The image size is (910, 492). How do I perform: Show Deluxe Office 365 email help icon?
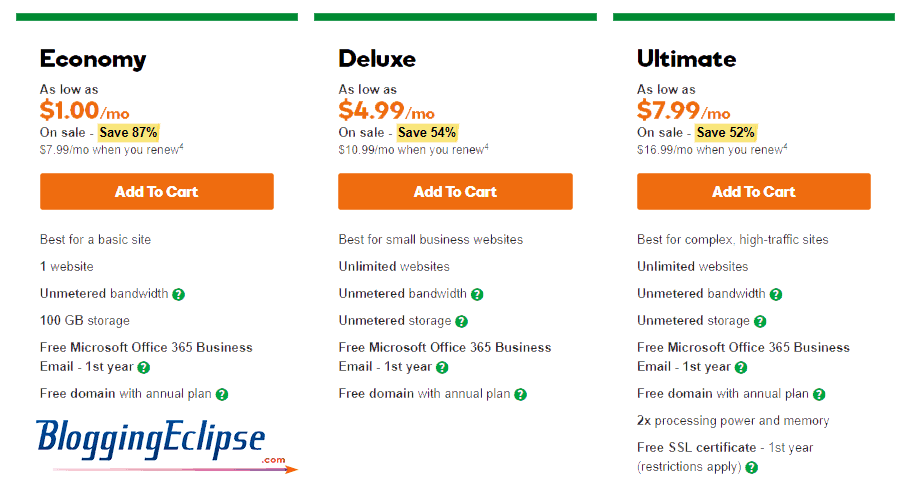point(442,367)
